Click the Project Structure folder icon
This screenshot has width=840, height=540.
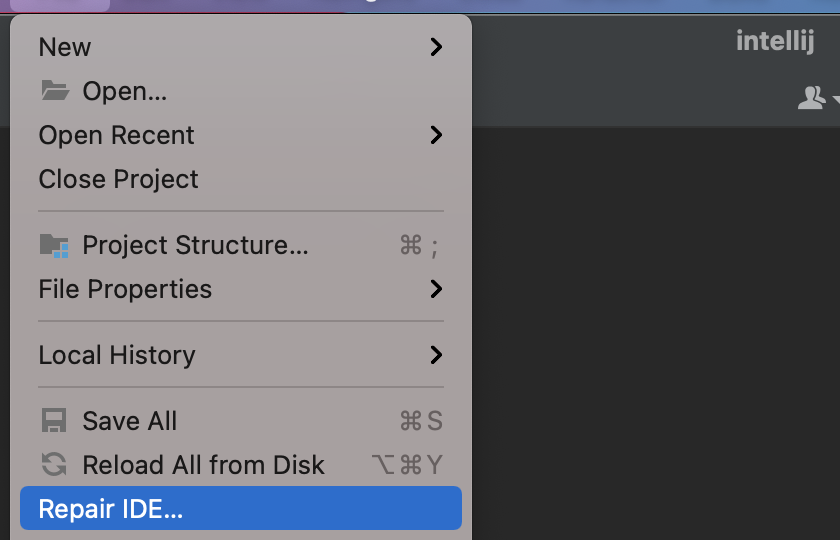pos(54,245)
